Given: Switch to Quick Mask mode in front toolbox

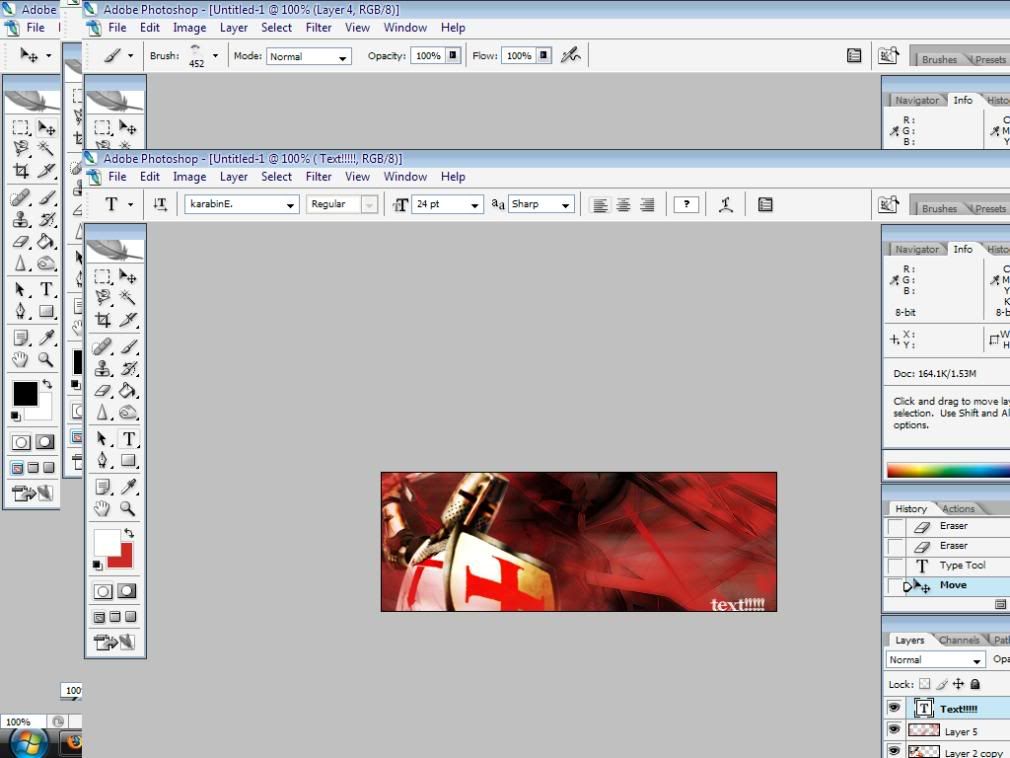Looking at the screenshot, I should click(127, 591).
